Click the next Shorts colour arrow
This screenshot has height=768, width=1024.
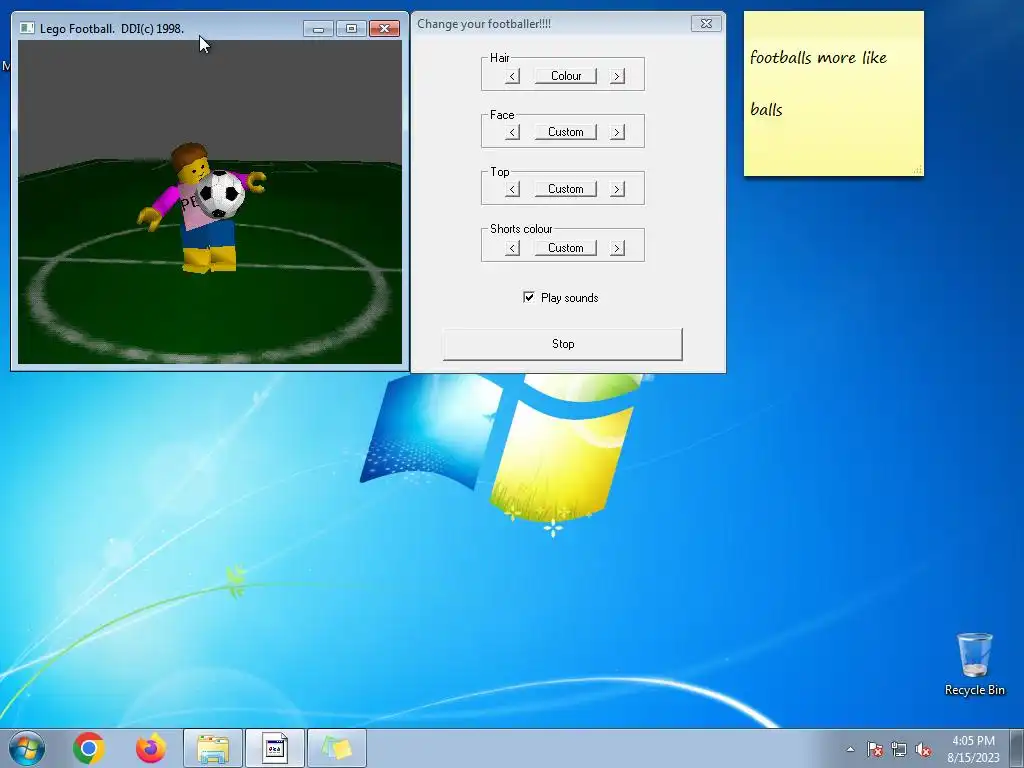[x=617, y=248]
